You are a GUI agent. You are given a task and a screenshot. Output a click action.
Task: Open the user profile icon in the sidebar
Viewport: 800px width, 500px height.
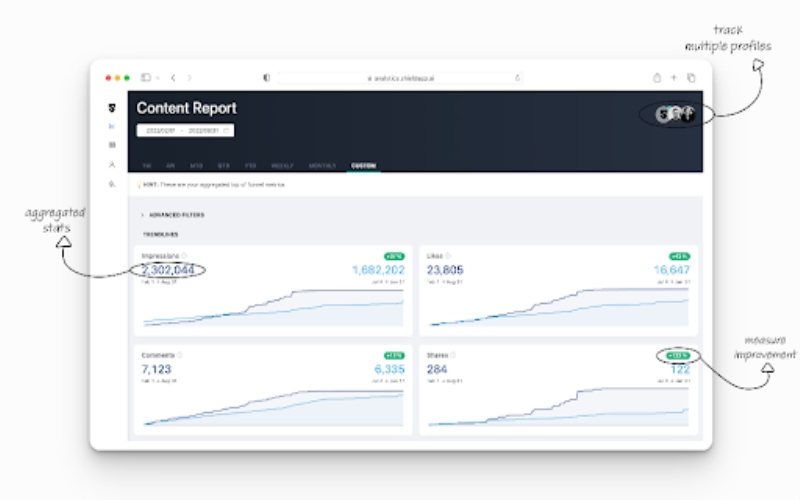[x=112, y=164]
